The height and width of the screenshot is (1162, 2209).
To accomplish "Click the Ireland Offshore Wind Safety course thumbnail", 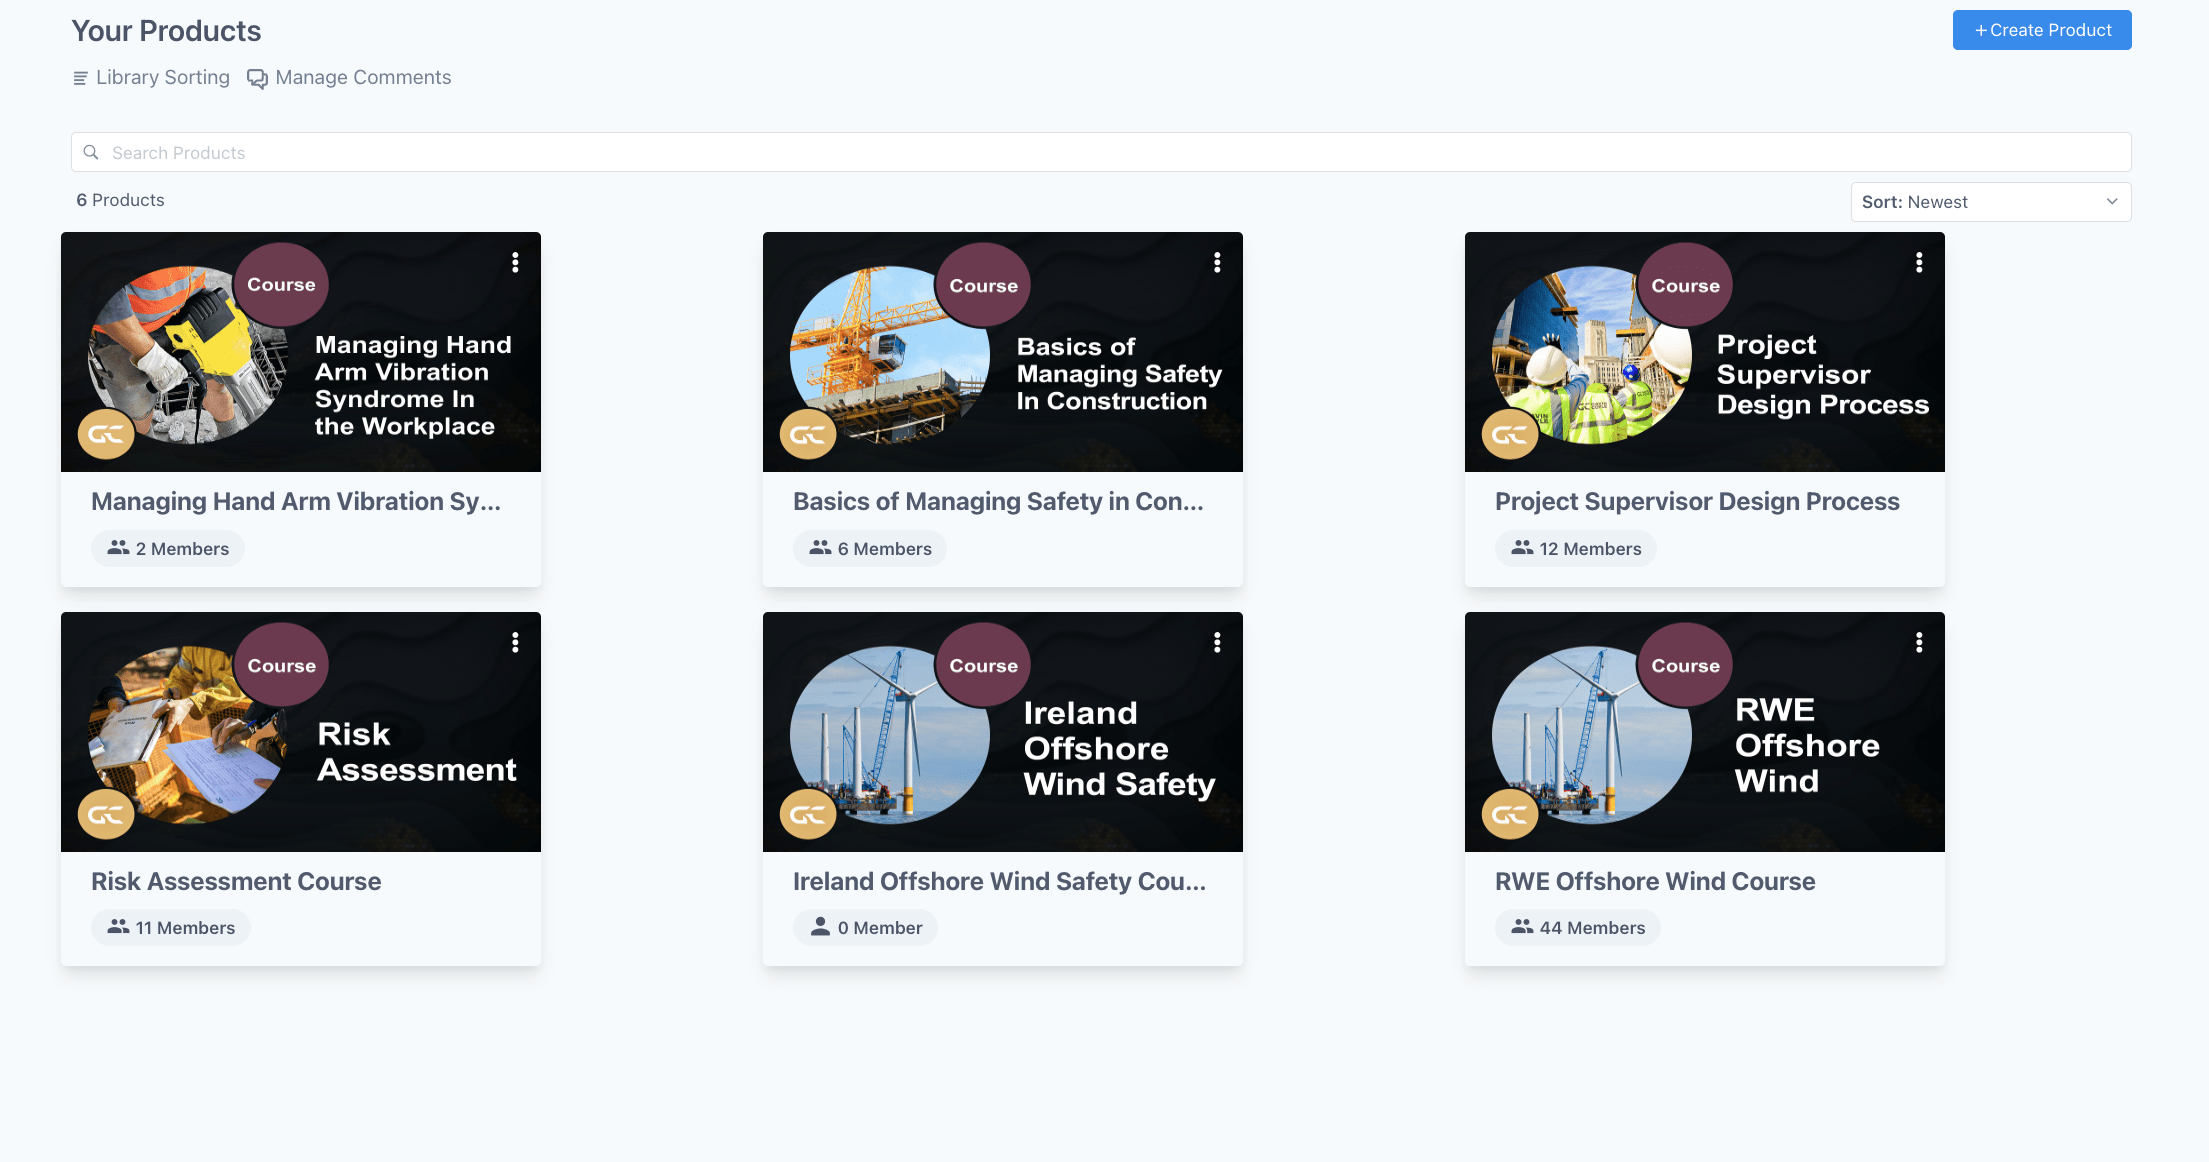I will [x=1002, y=731].
